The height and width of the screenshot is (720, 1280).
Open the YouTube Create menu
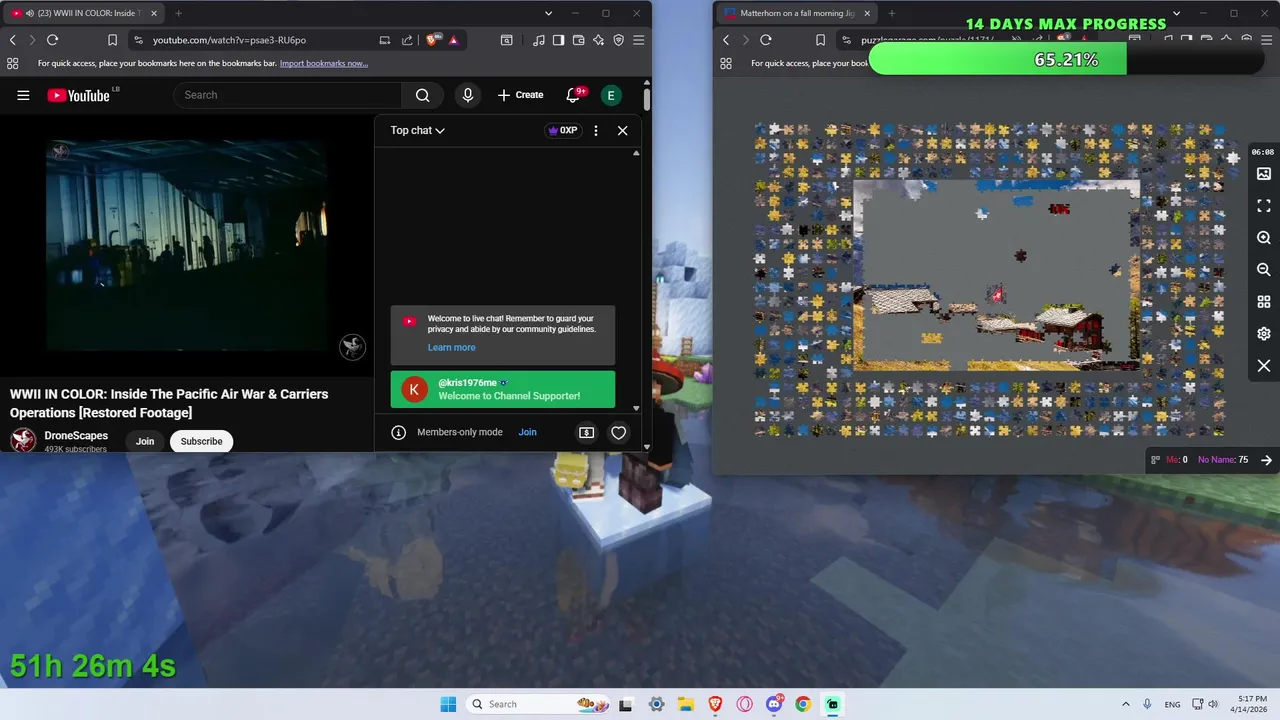coord(520,95)
